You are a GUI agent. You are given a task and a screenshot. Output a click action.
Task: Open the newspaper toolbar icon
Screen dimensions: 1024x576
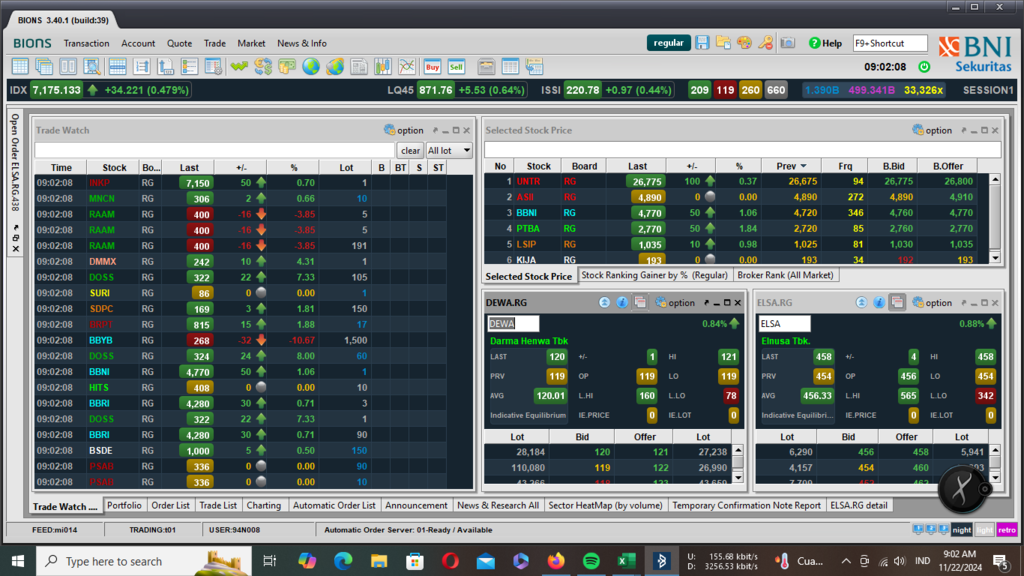tap(359, 67)
